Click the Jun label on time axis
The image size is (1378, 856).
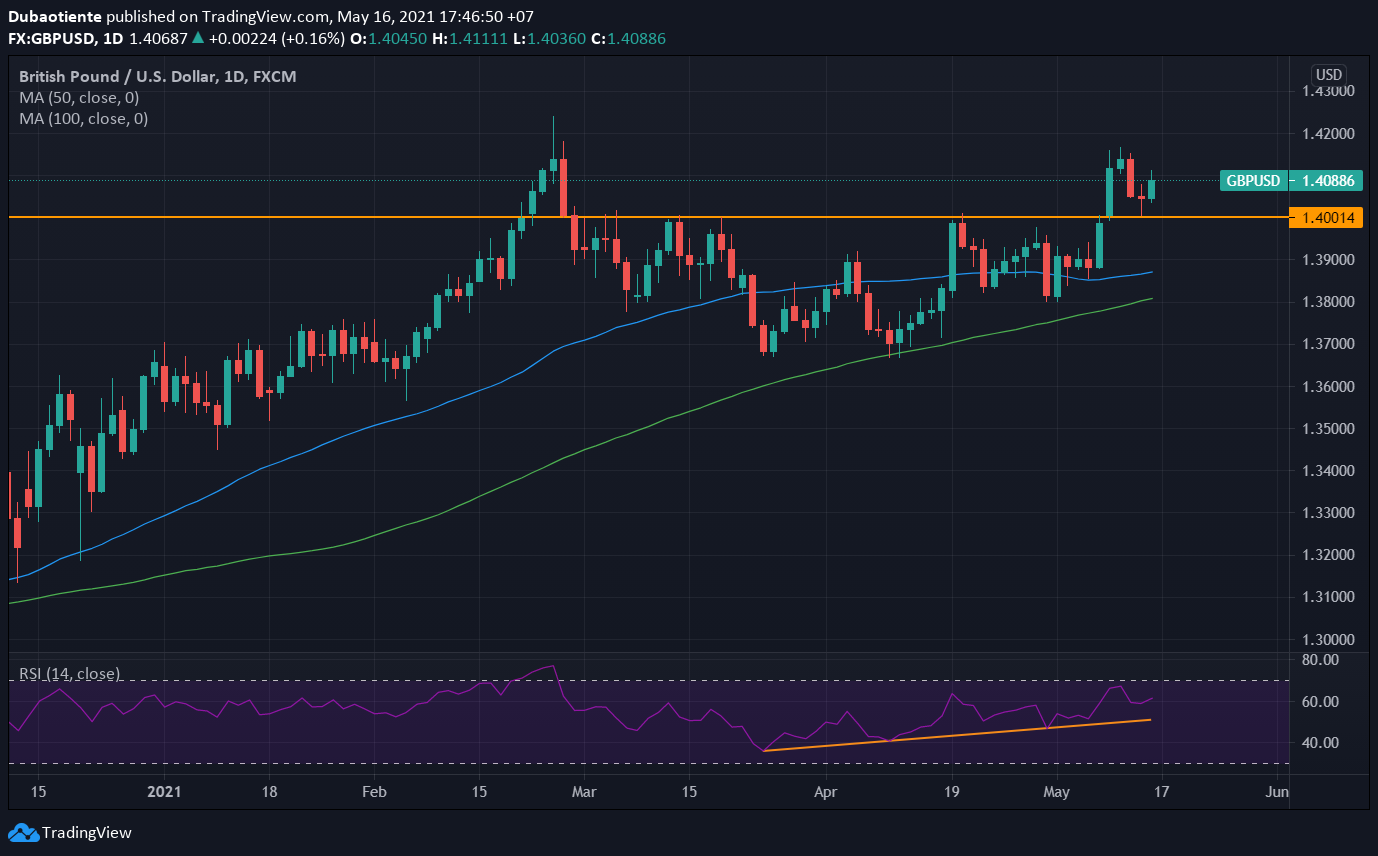(x=1276, y=792)
